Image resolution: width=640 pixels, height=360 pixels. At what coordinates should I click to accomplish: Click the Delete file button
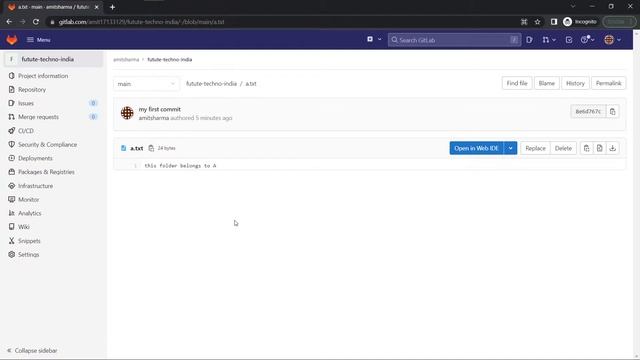(563, 148)
